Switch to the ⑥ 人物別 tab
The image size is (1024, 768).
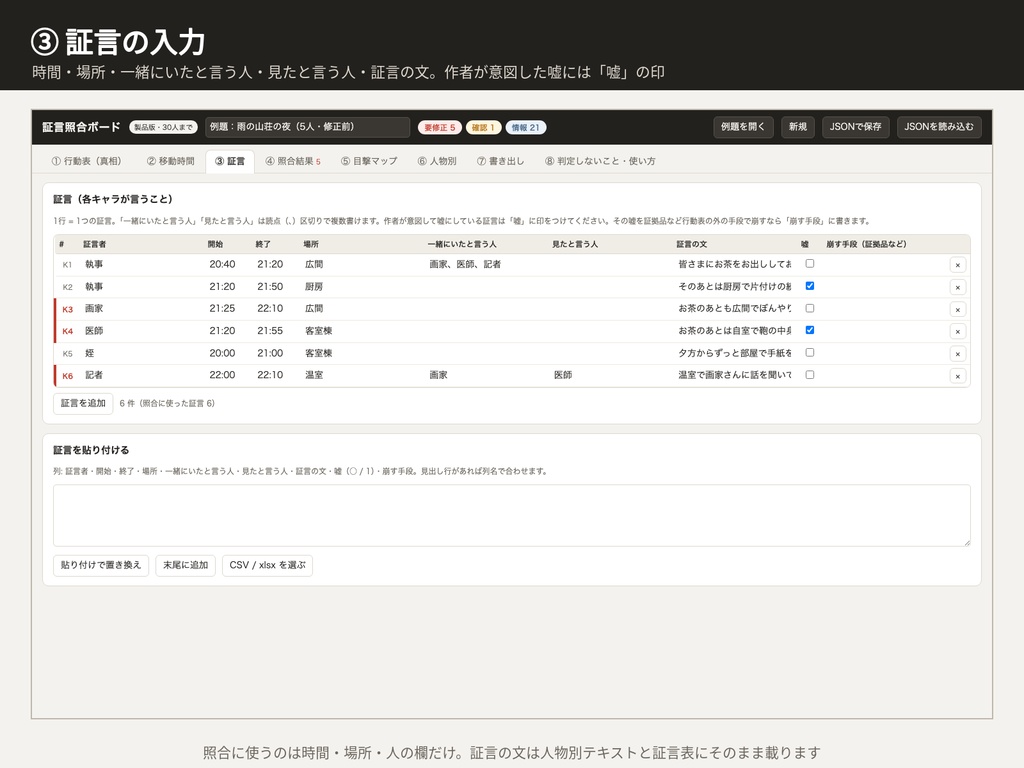pos(437,161)
